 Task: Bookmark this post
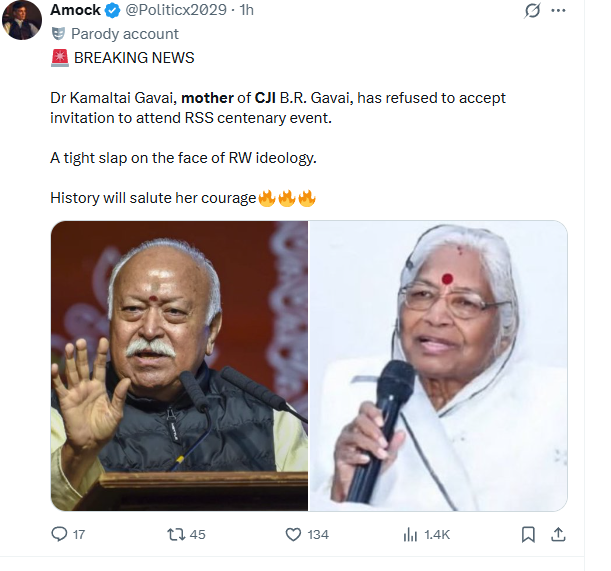(528, 534)
